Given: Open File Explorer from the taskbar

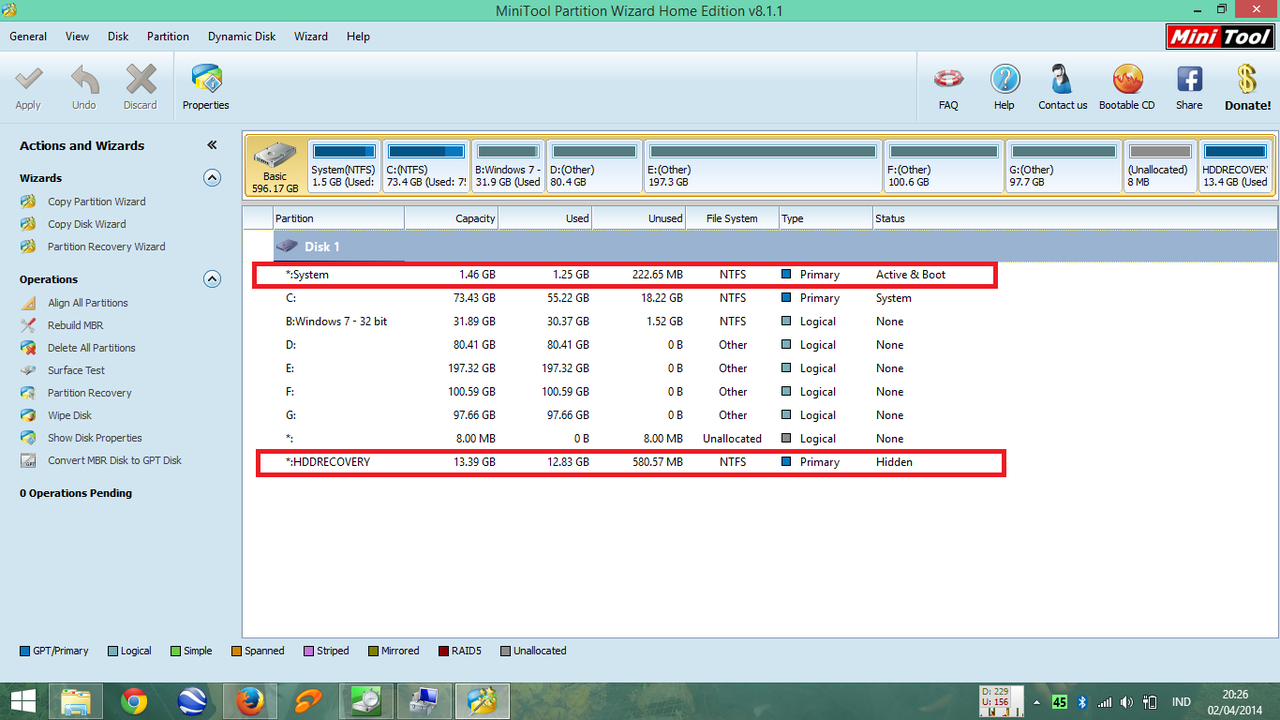Looking at the screenshot, I should coord(77,702).
